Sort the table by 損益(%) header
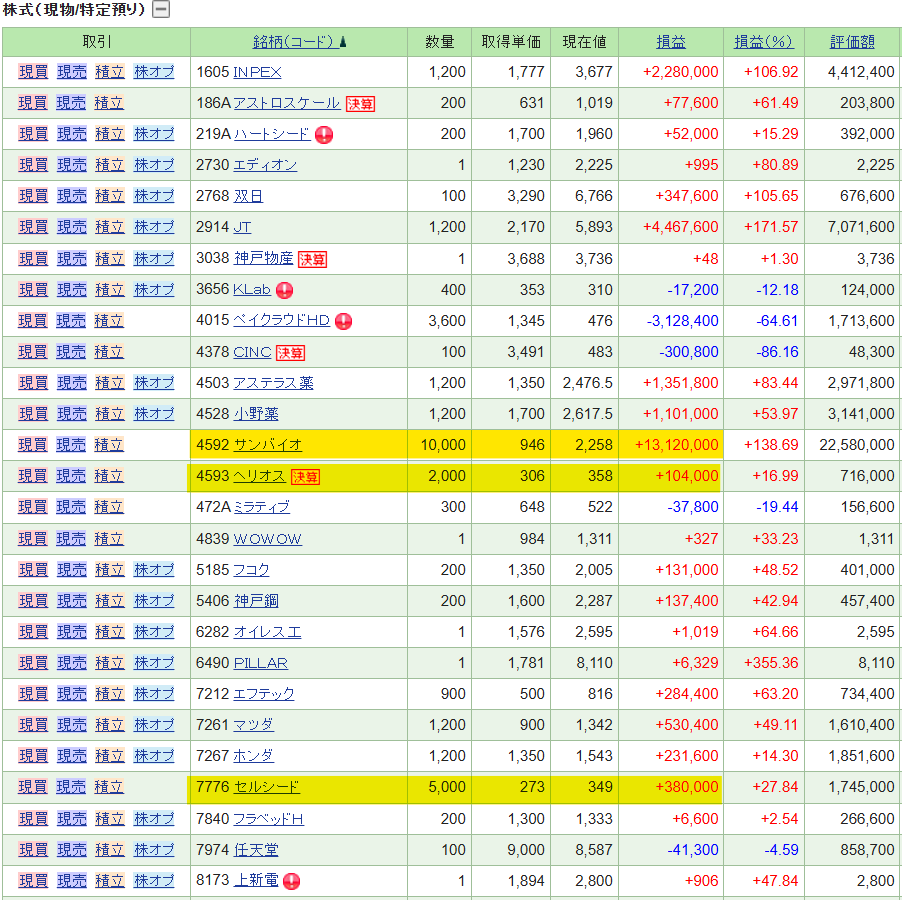The image size is (902, 900). coord(763,42)
